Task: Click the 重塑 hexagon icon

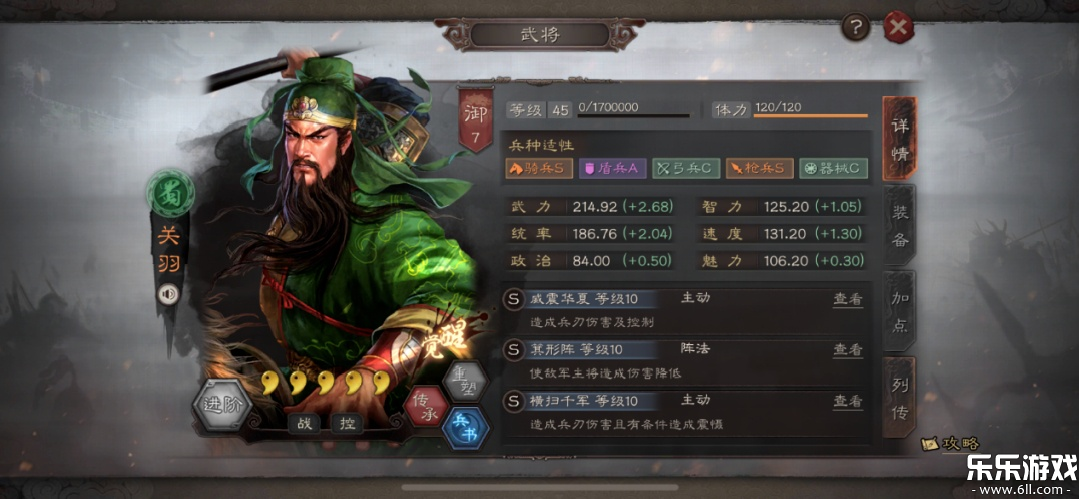Action: point(464,382)
